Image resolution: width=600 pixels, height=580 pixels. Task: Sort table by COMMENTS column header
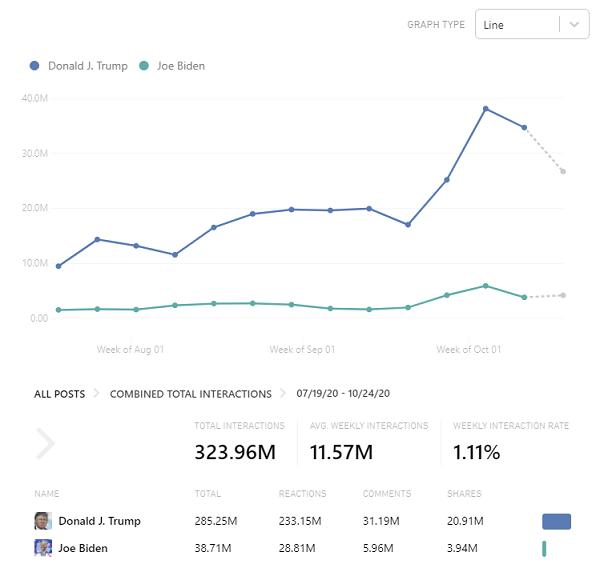tap(387, 494)
